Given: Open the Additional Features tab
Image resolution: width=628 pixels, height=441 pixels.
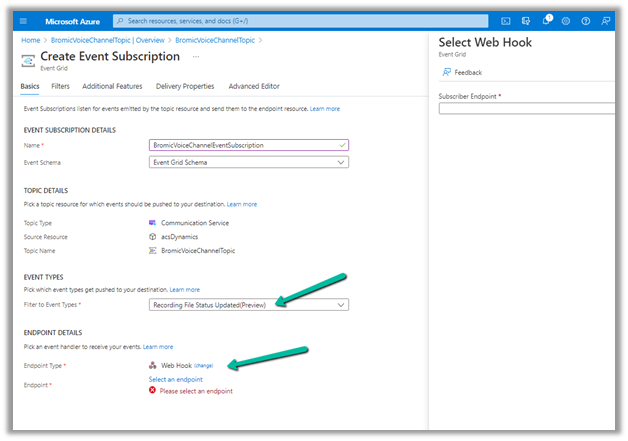Looking at the screenshot, I should pyautogui.click(x=112, y=87).
